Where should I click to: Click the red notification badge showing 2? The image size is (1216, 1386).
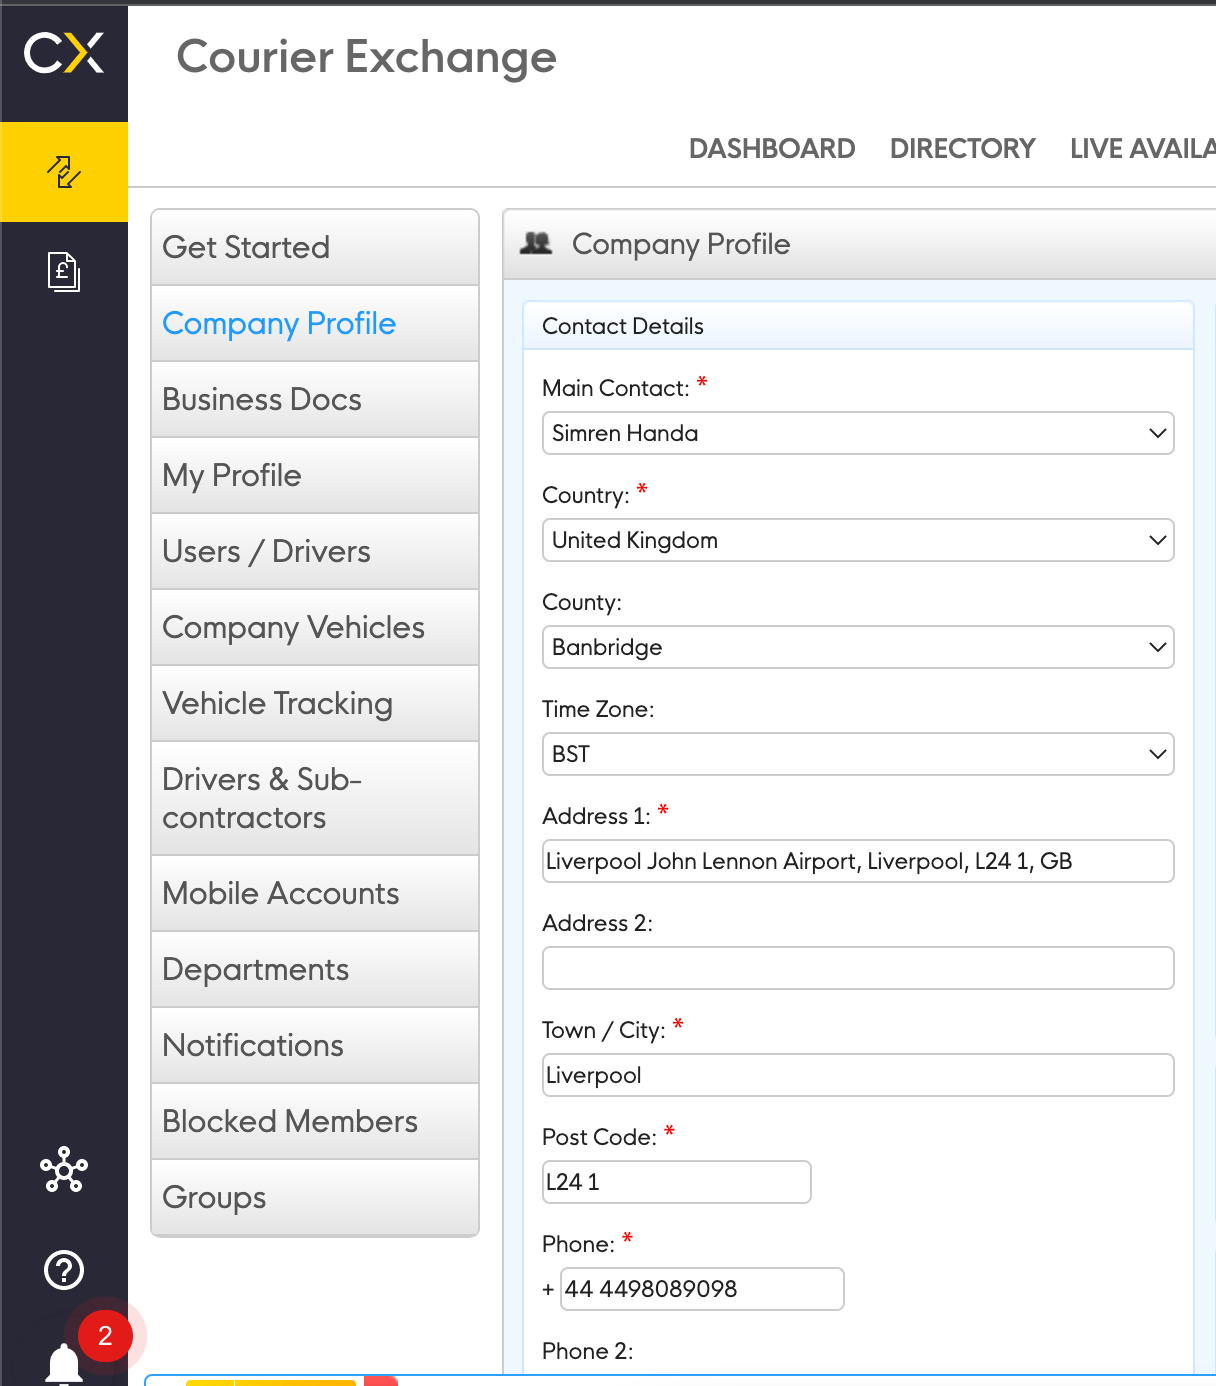tap(105, 1336)
